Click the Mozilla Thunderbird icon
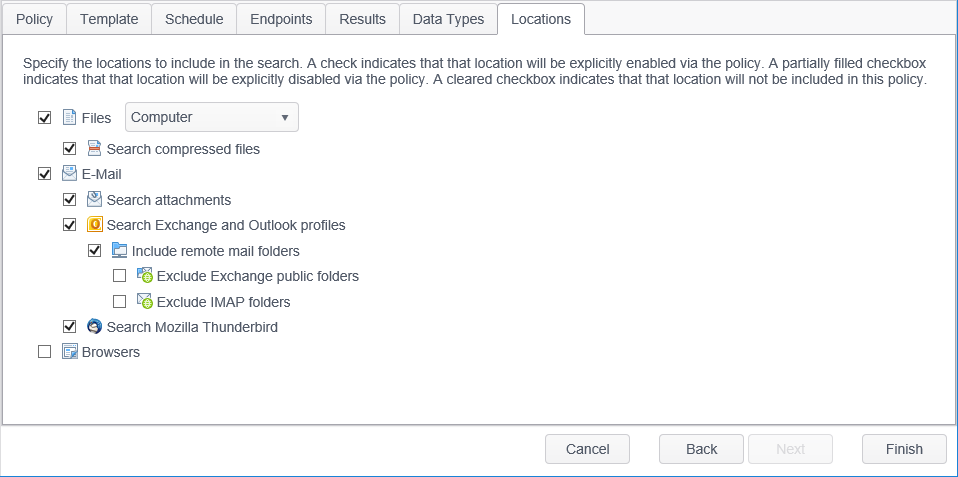 coord(95,327)
